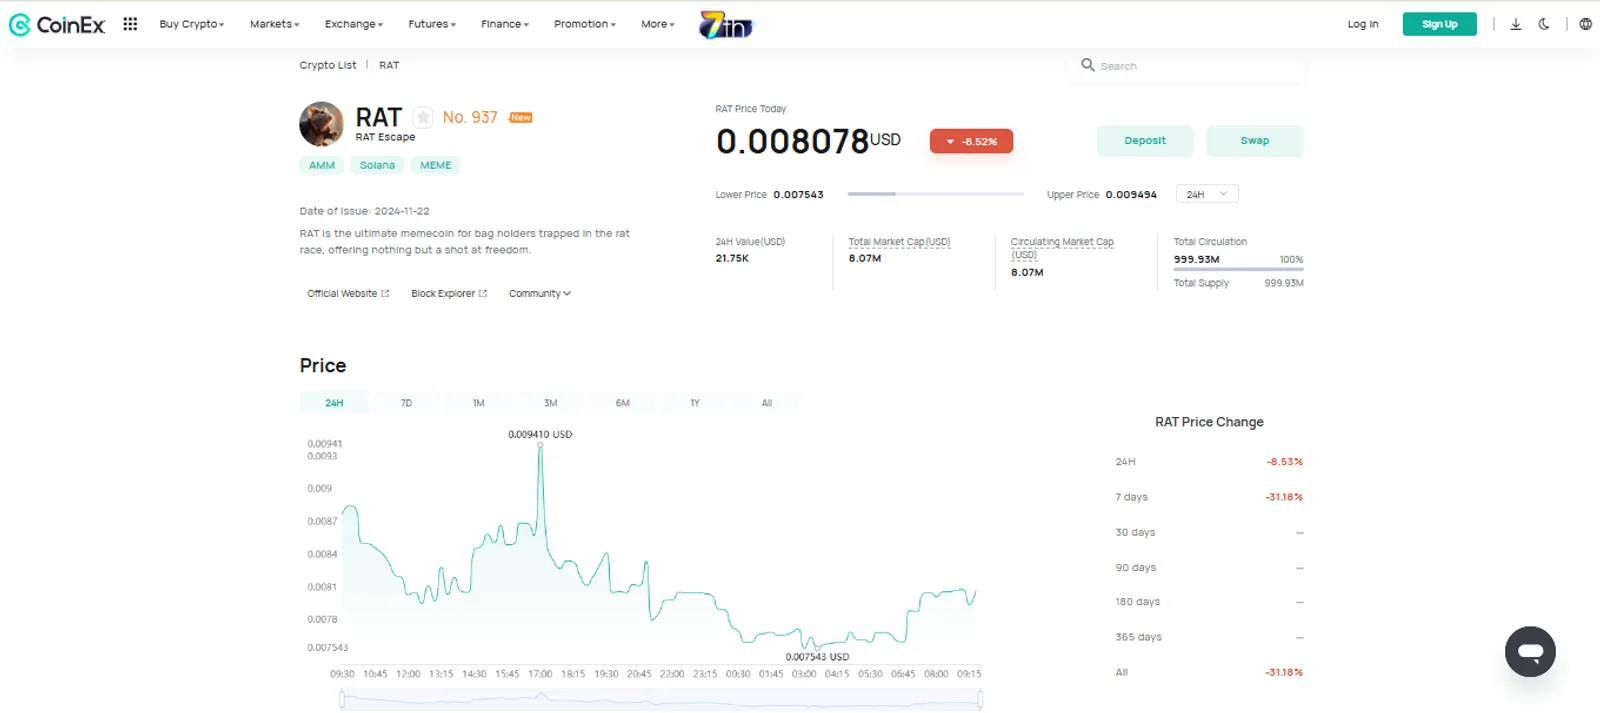Select the 1Y chart tab
The image size is (1600, 713).
[x=694, y=403]
